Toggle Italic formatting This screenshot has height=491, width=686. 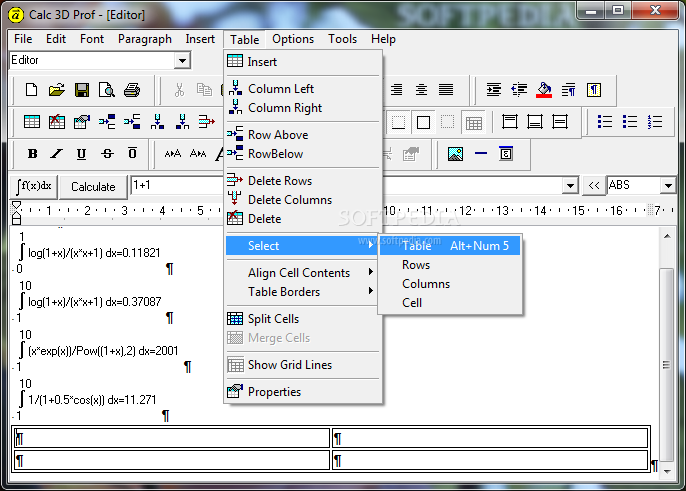coord(57,154)
